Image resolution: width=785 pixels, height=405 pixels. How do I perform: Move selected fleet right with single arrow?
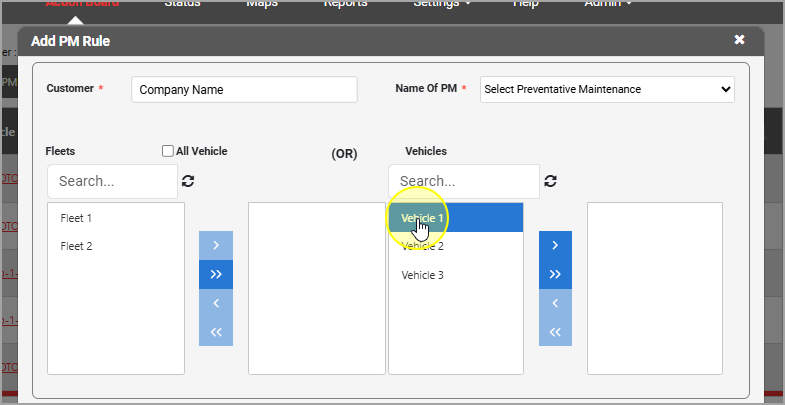click(216, 245)
